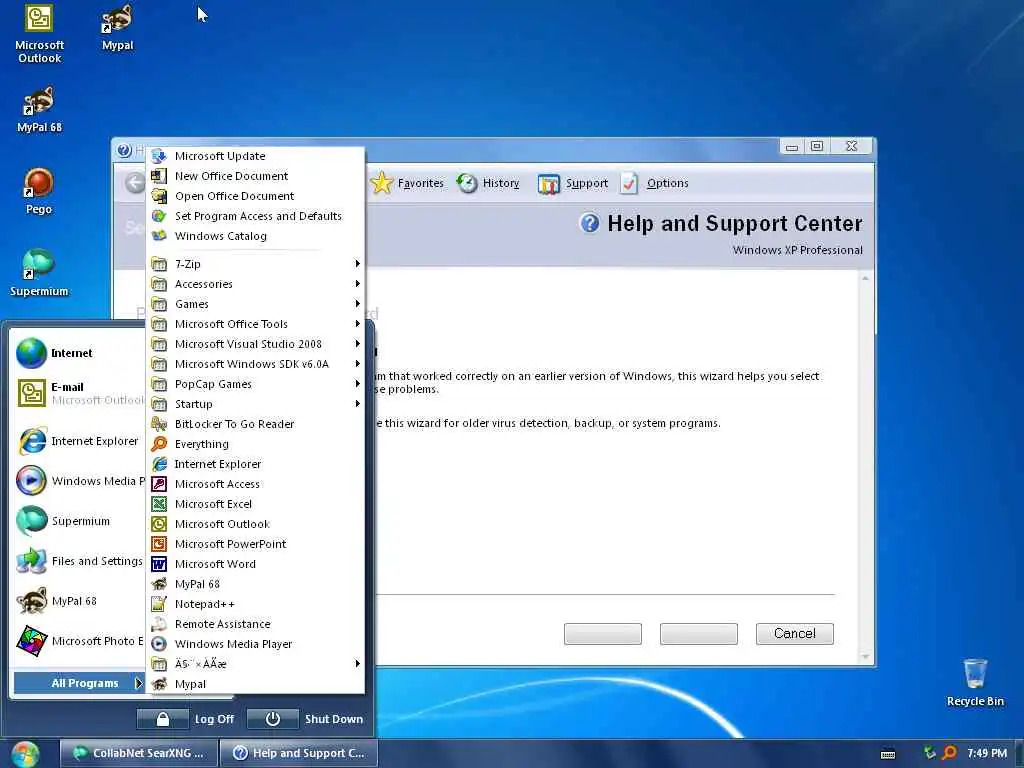Open Remote Assistance
The height and width of the screenshot is (768, 1024).
[255, 624]
